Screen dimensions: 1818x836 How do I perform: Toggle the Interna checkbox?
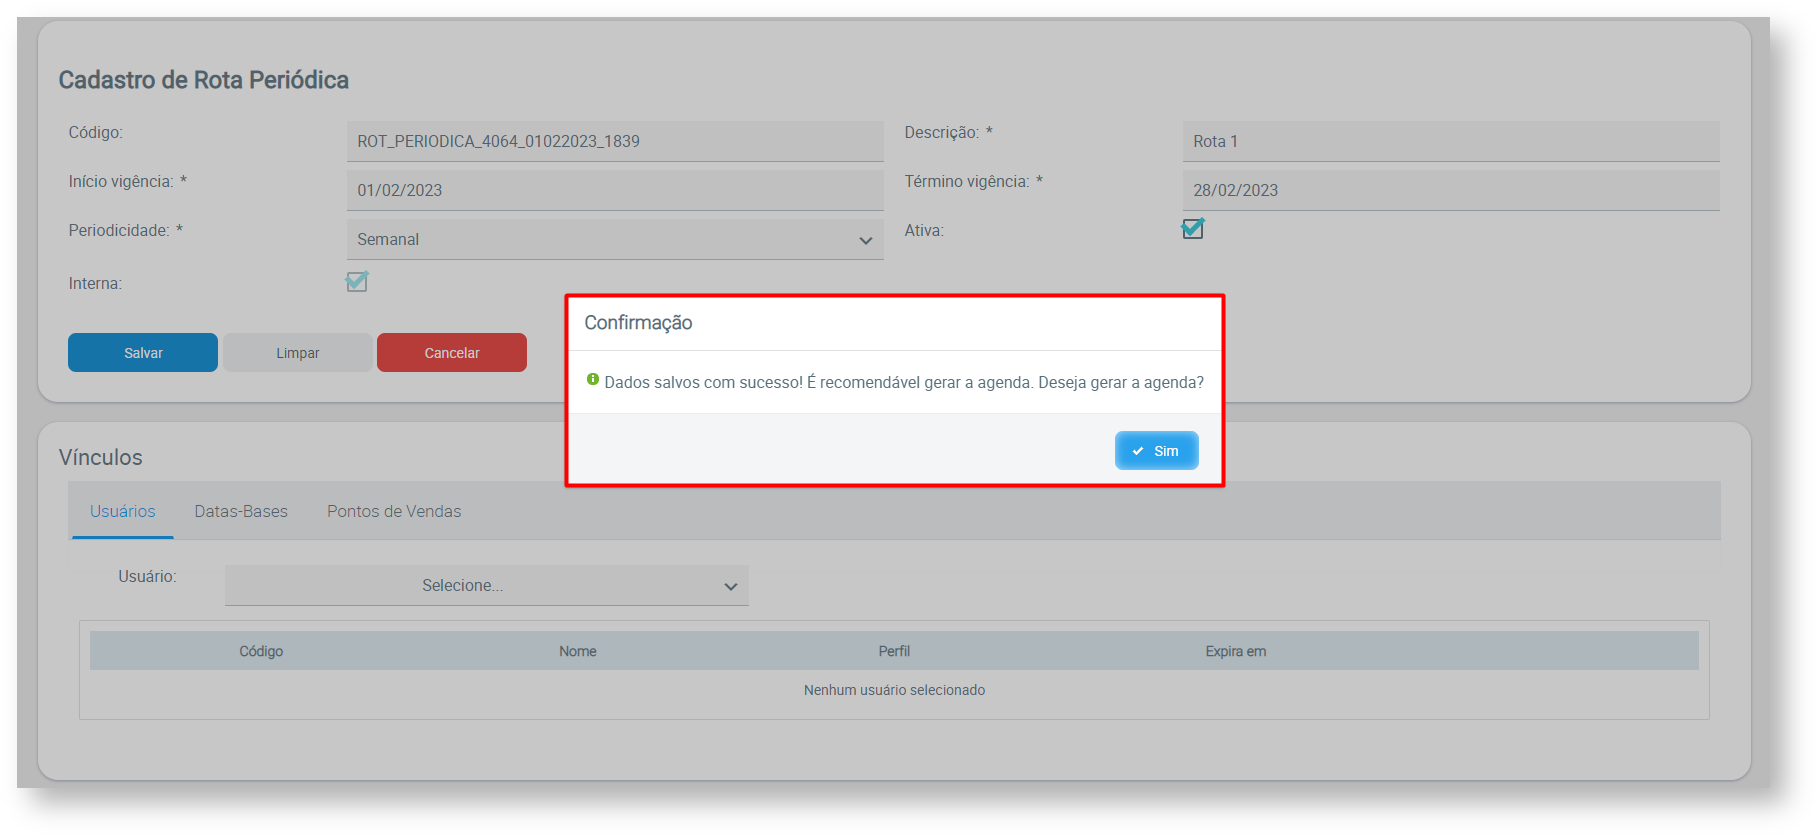[x=357, y=282]
